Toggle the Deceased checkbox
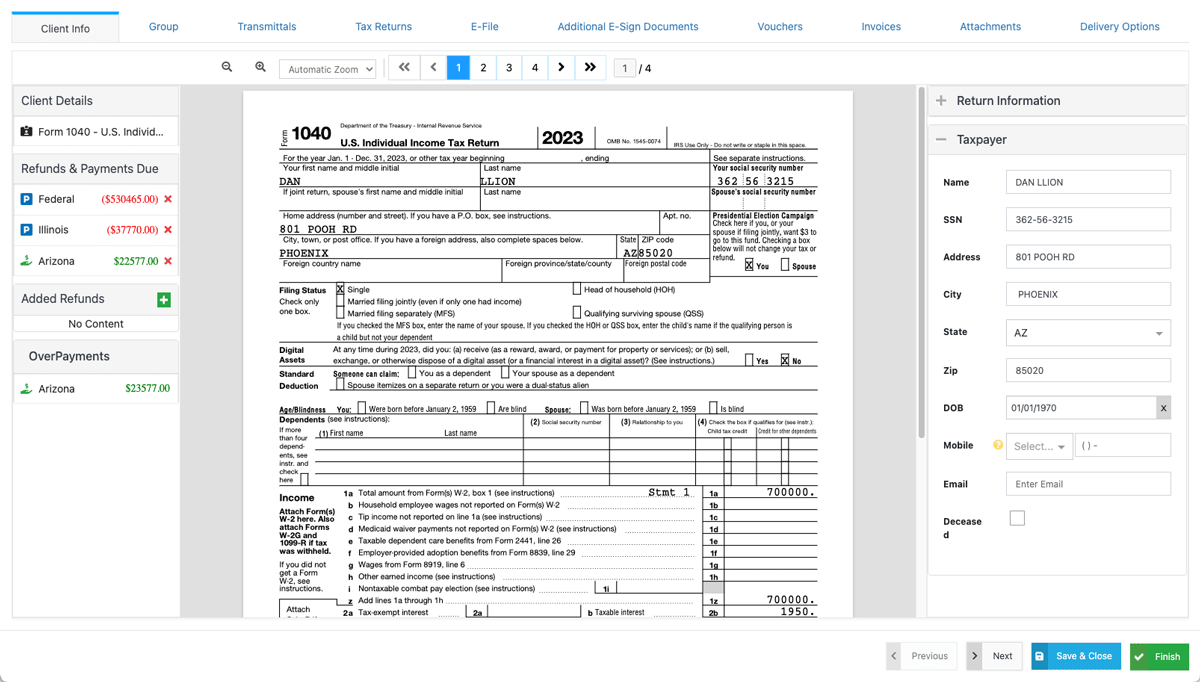Screen dimensions: 1200x682 [1017, 518]
